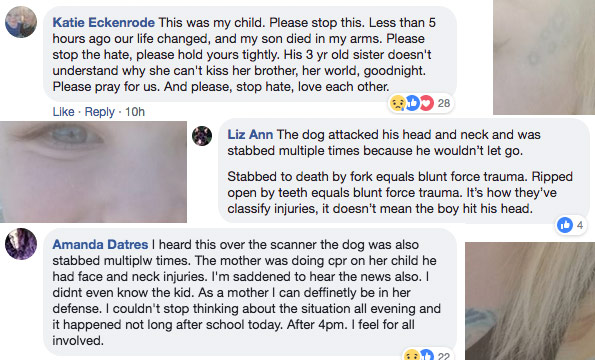Image resolution: width=595 pixels, height=360 pixels.
Task: Click the blue thumbs-up reaction on Katie's comment
Action: 412,103
